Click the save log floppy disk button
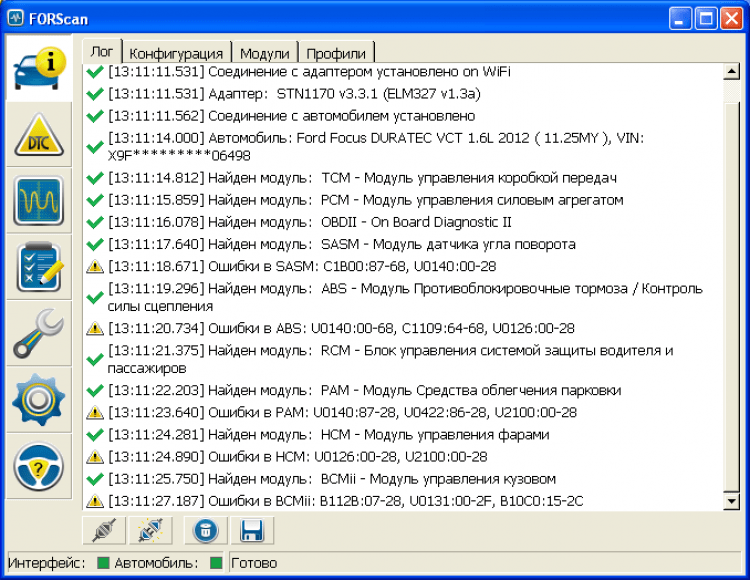Image resolution: width=750 pixels, height=580 pixels. point(252,530)
